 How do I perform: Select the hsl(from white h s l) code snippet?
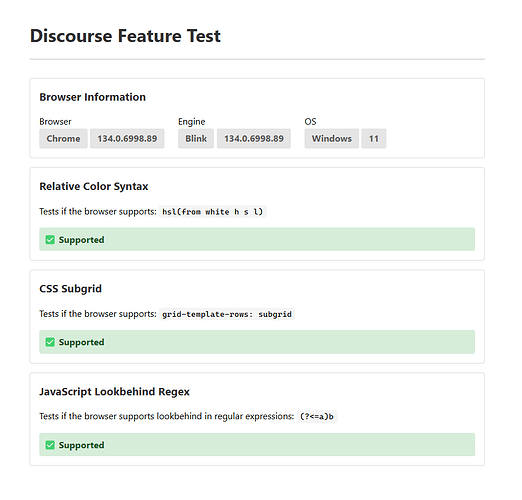[x=213, y=212]
